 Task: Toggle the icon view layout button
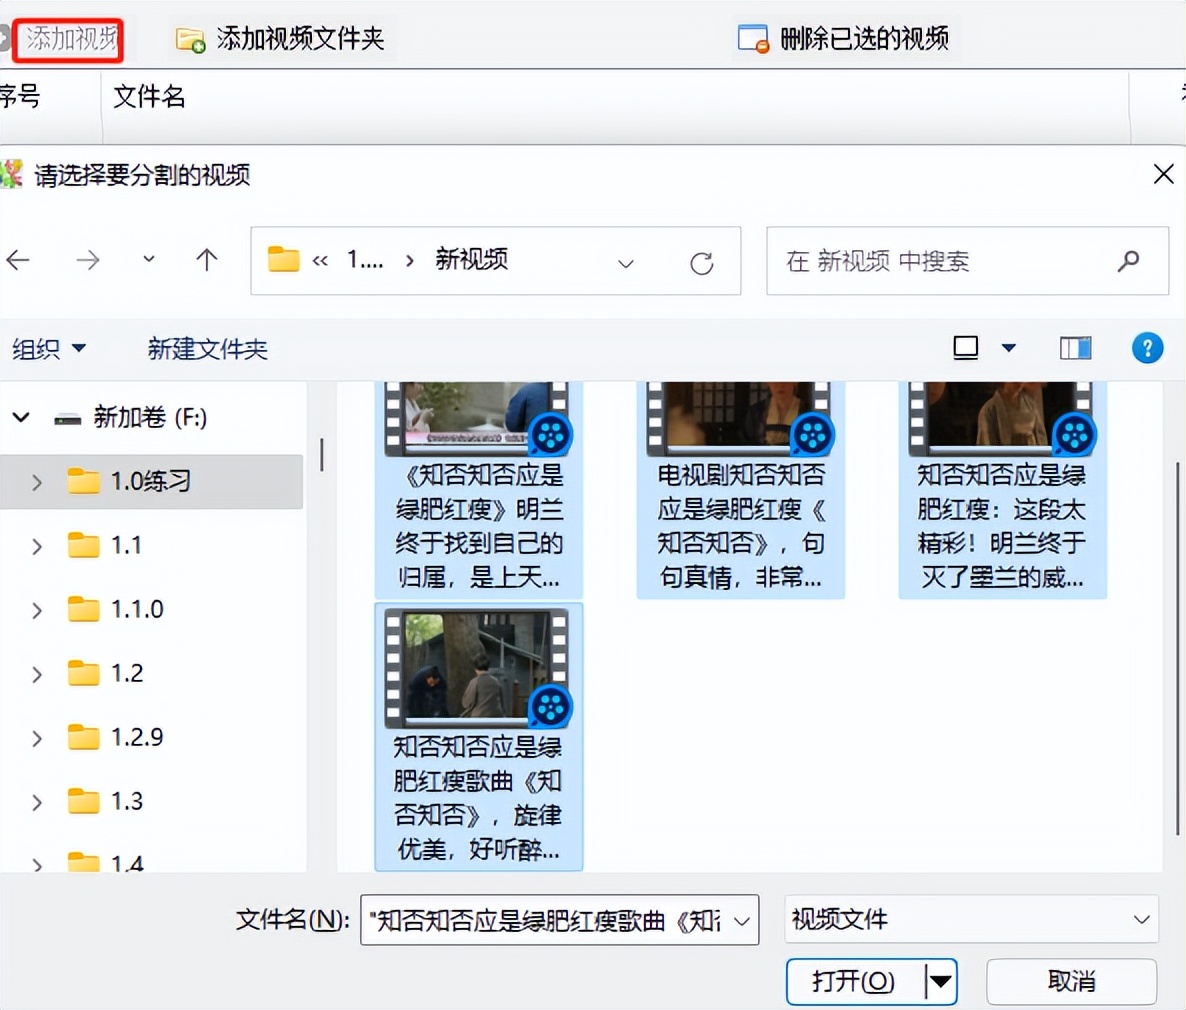point(965,347)
